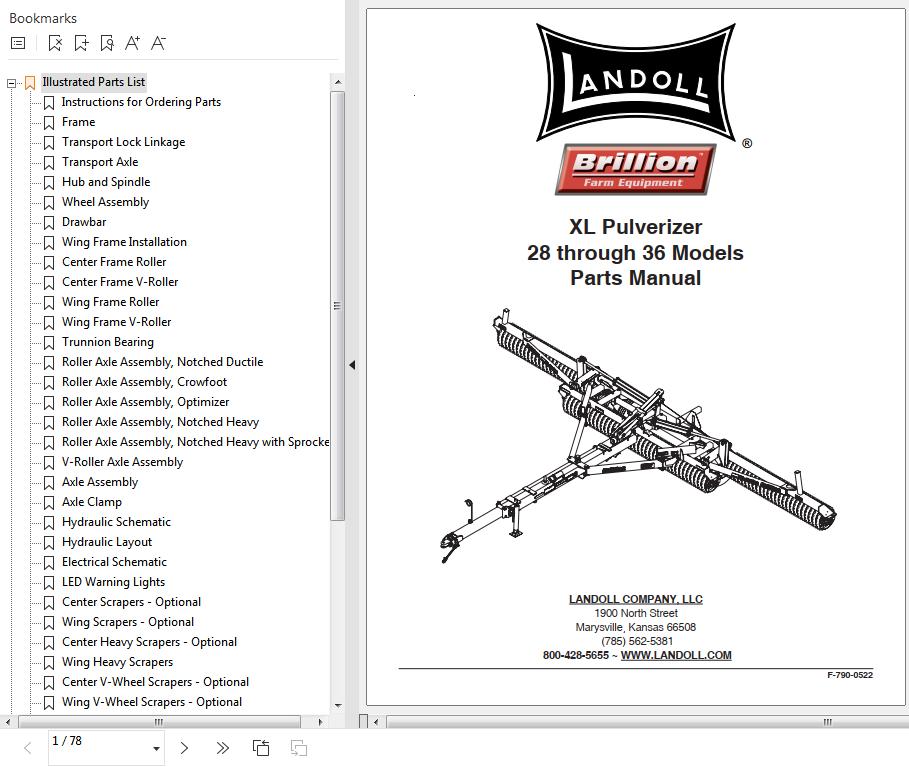Open the bookmarks options menu icon

point(18,43)
